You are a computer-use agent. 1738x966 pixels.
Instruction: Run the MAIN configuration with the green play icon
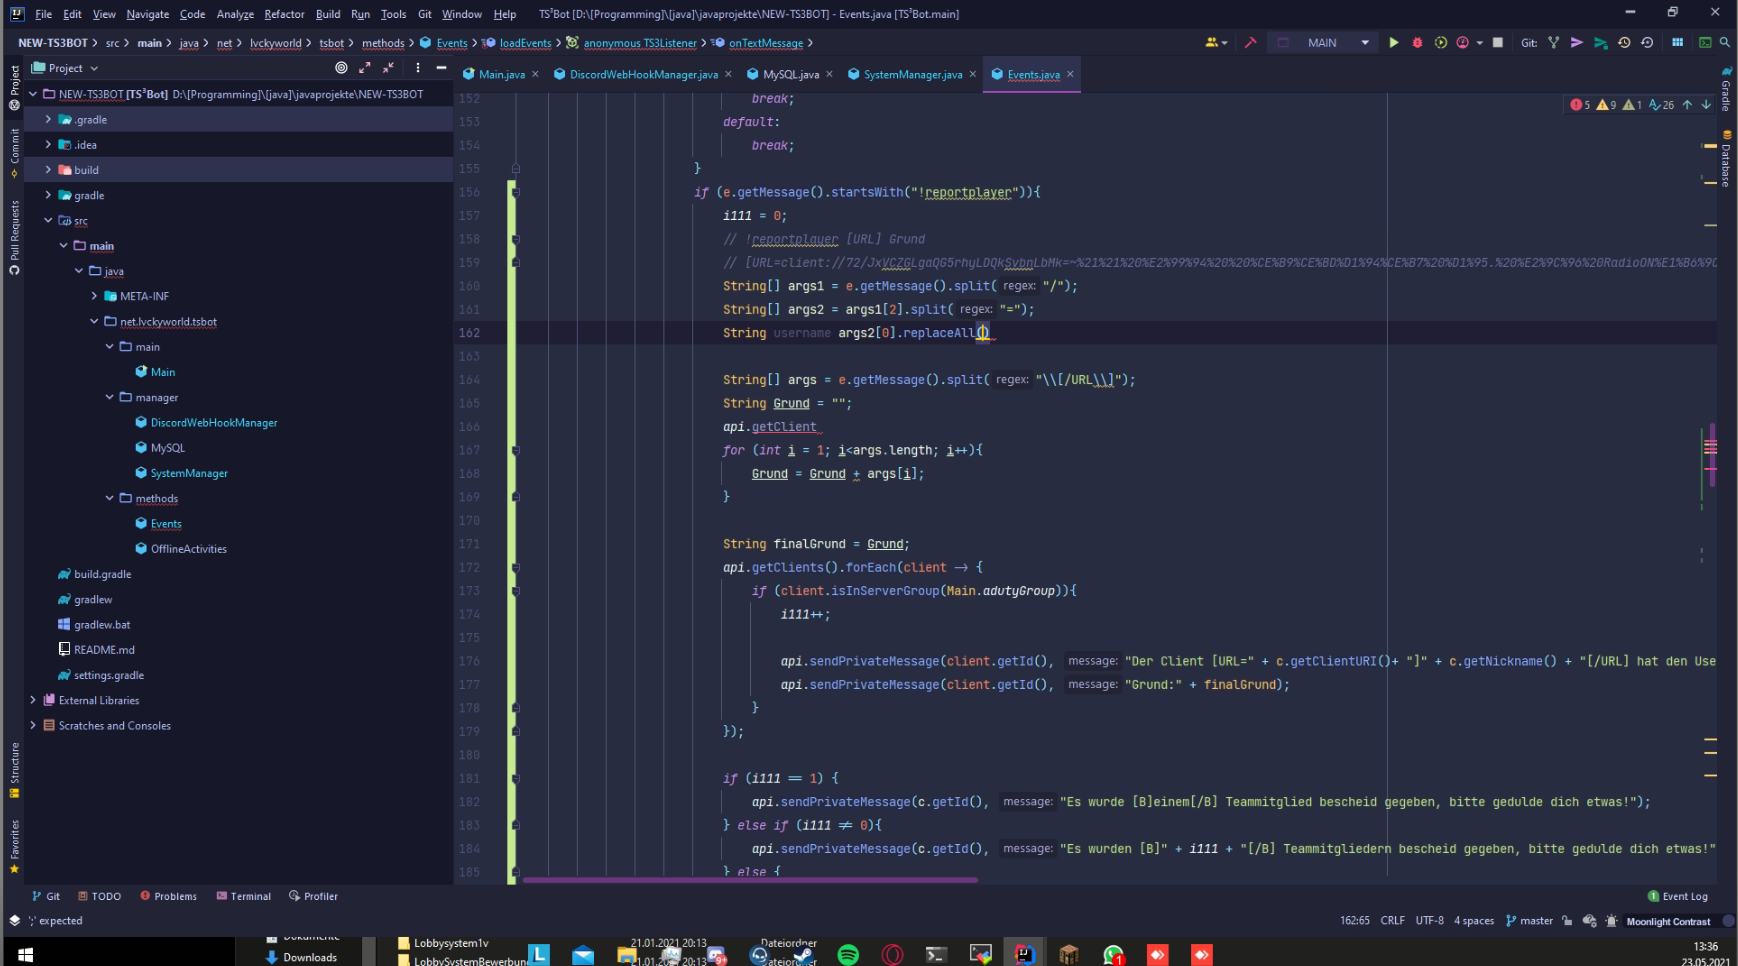tap(1393, 43)
